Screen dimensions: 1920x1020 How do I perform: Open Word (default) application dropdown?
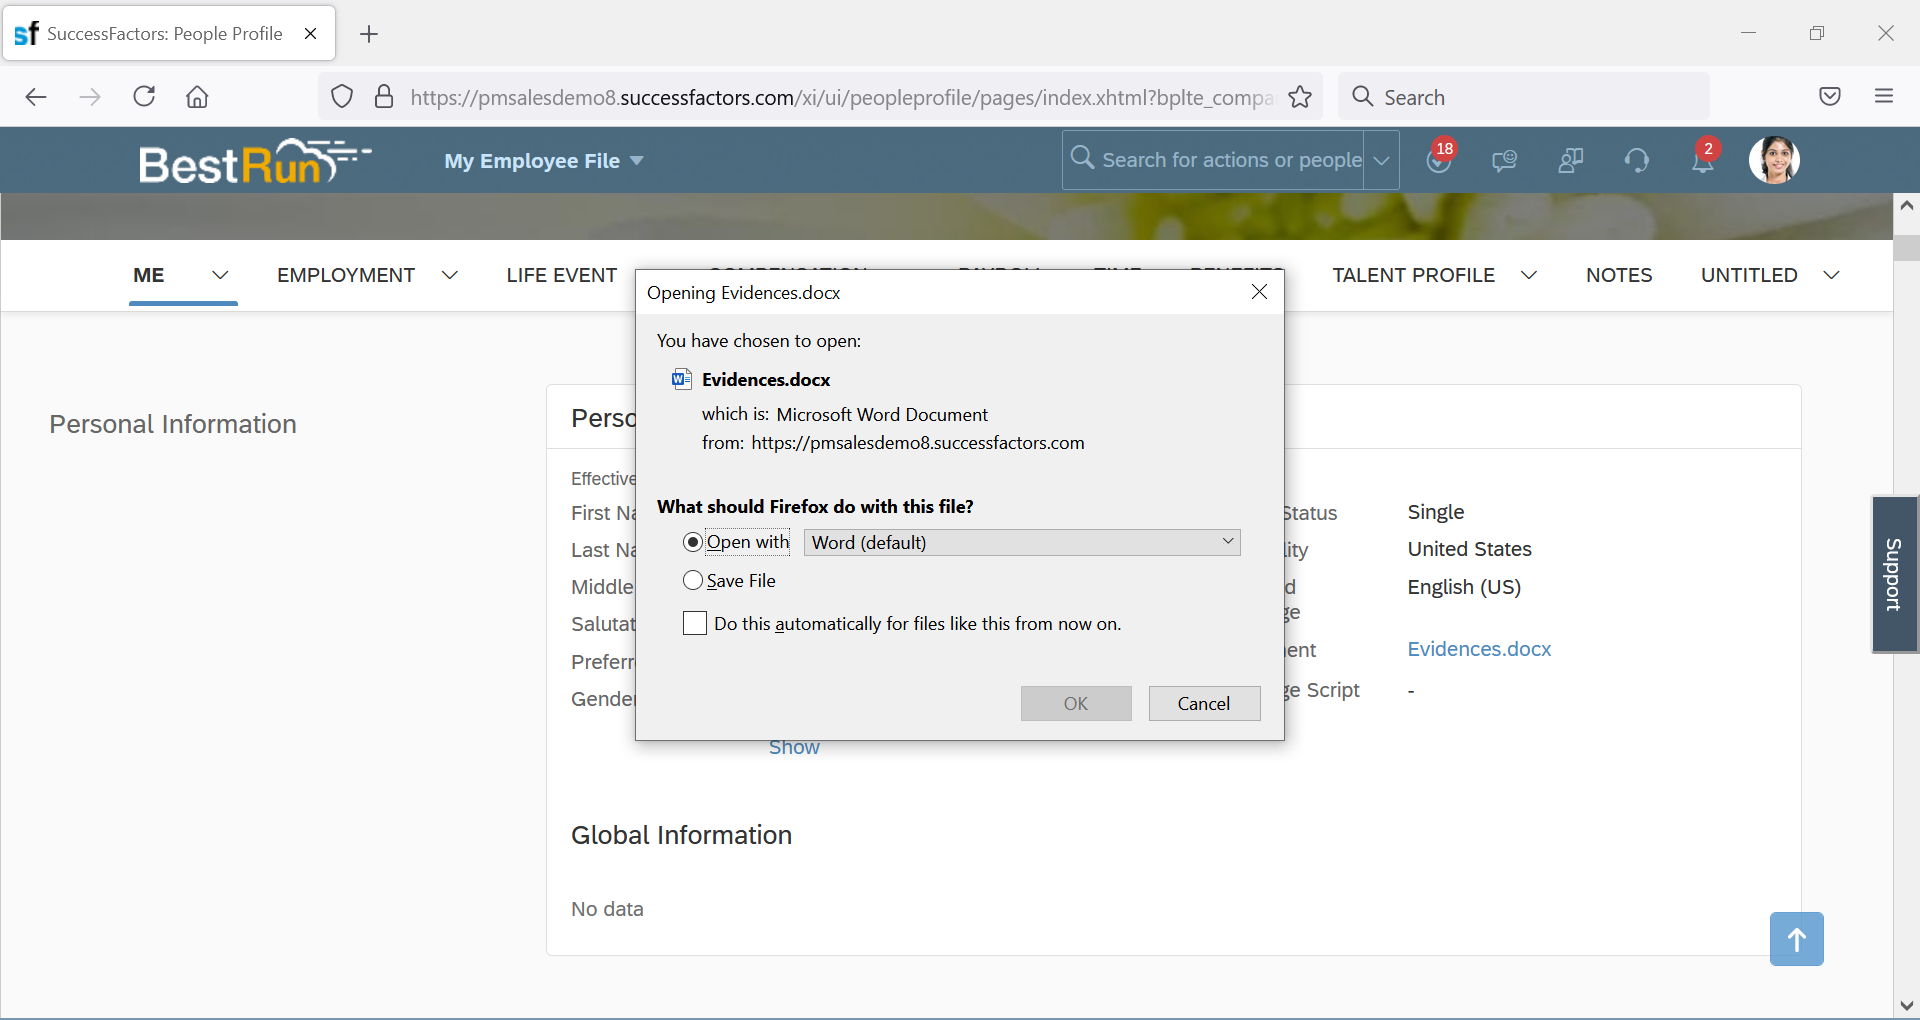(1022, 542)
